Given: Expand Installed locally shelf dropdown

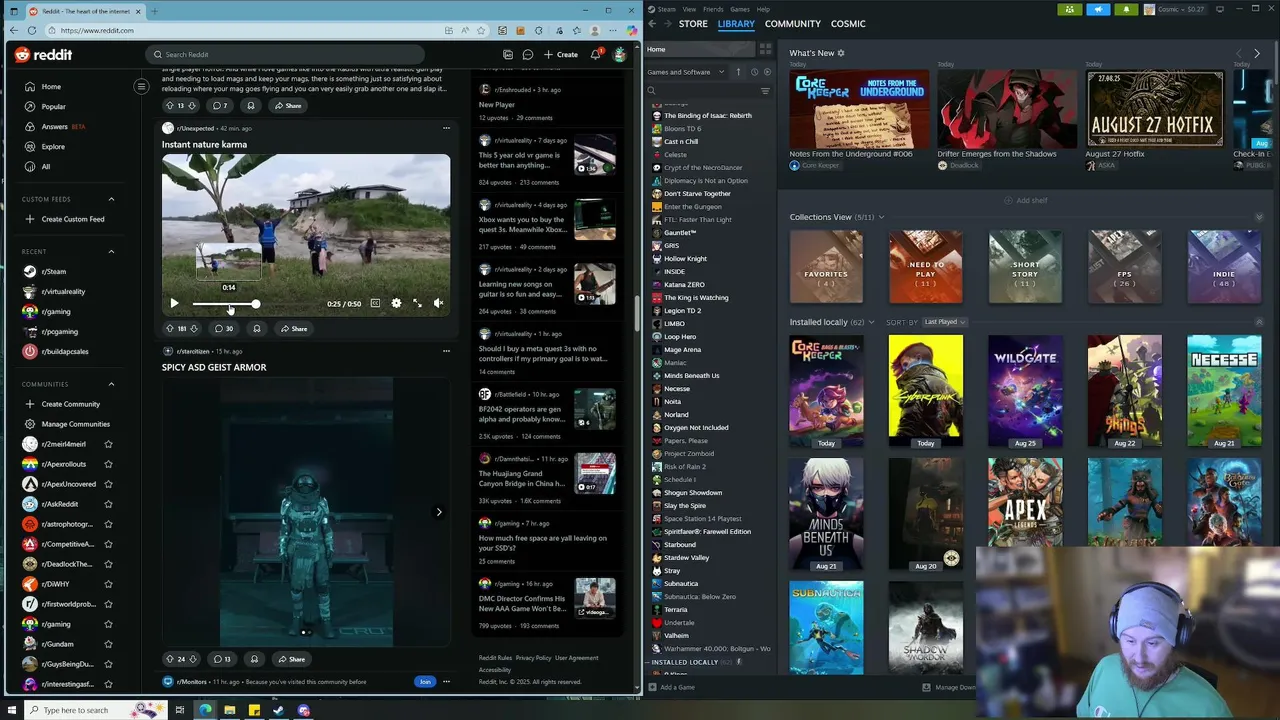Looking at the screenshot, I should click(x=871, y=322).
